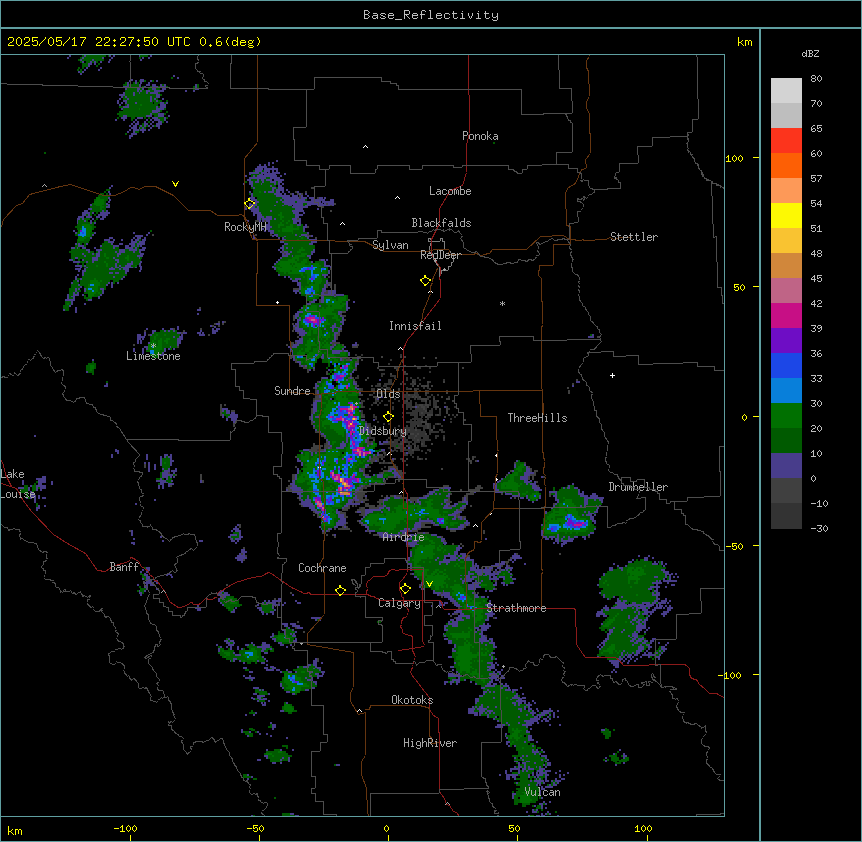Click the RedDeer city label
862x842 pixels.
pyautogui.click(x=440, y=255)
